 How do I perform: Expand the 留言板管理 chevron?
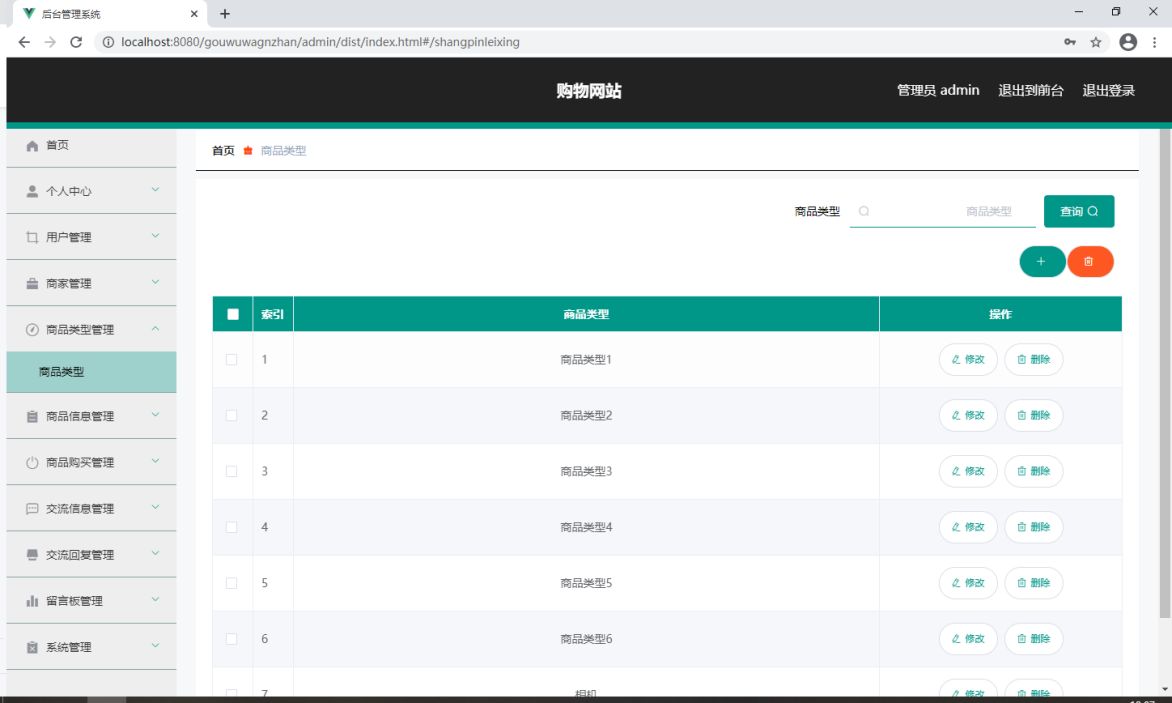(x=155, y=599)
